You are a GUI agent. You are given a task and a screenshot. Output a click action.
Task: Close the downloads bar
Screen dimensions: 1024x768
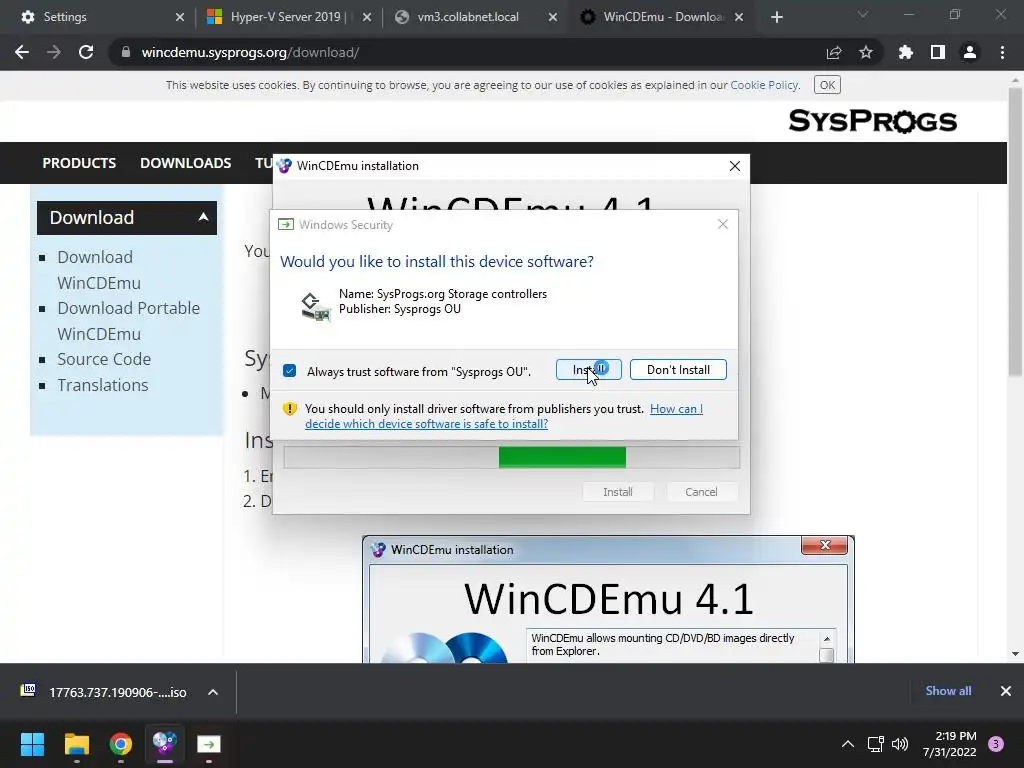tap(1006, 690)
